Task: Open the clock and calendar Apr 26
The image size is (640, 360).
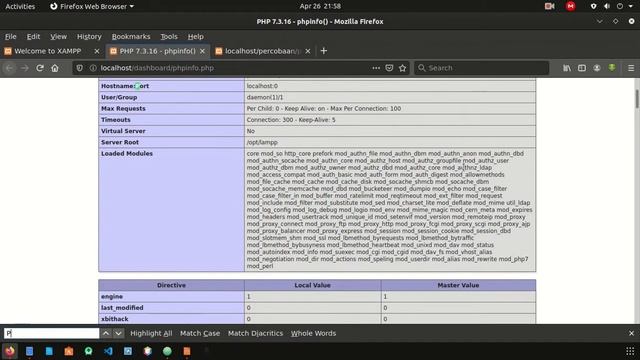Action: [x=320, y=6]
